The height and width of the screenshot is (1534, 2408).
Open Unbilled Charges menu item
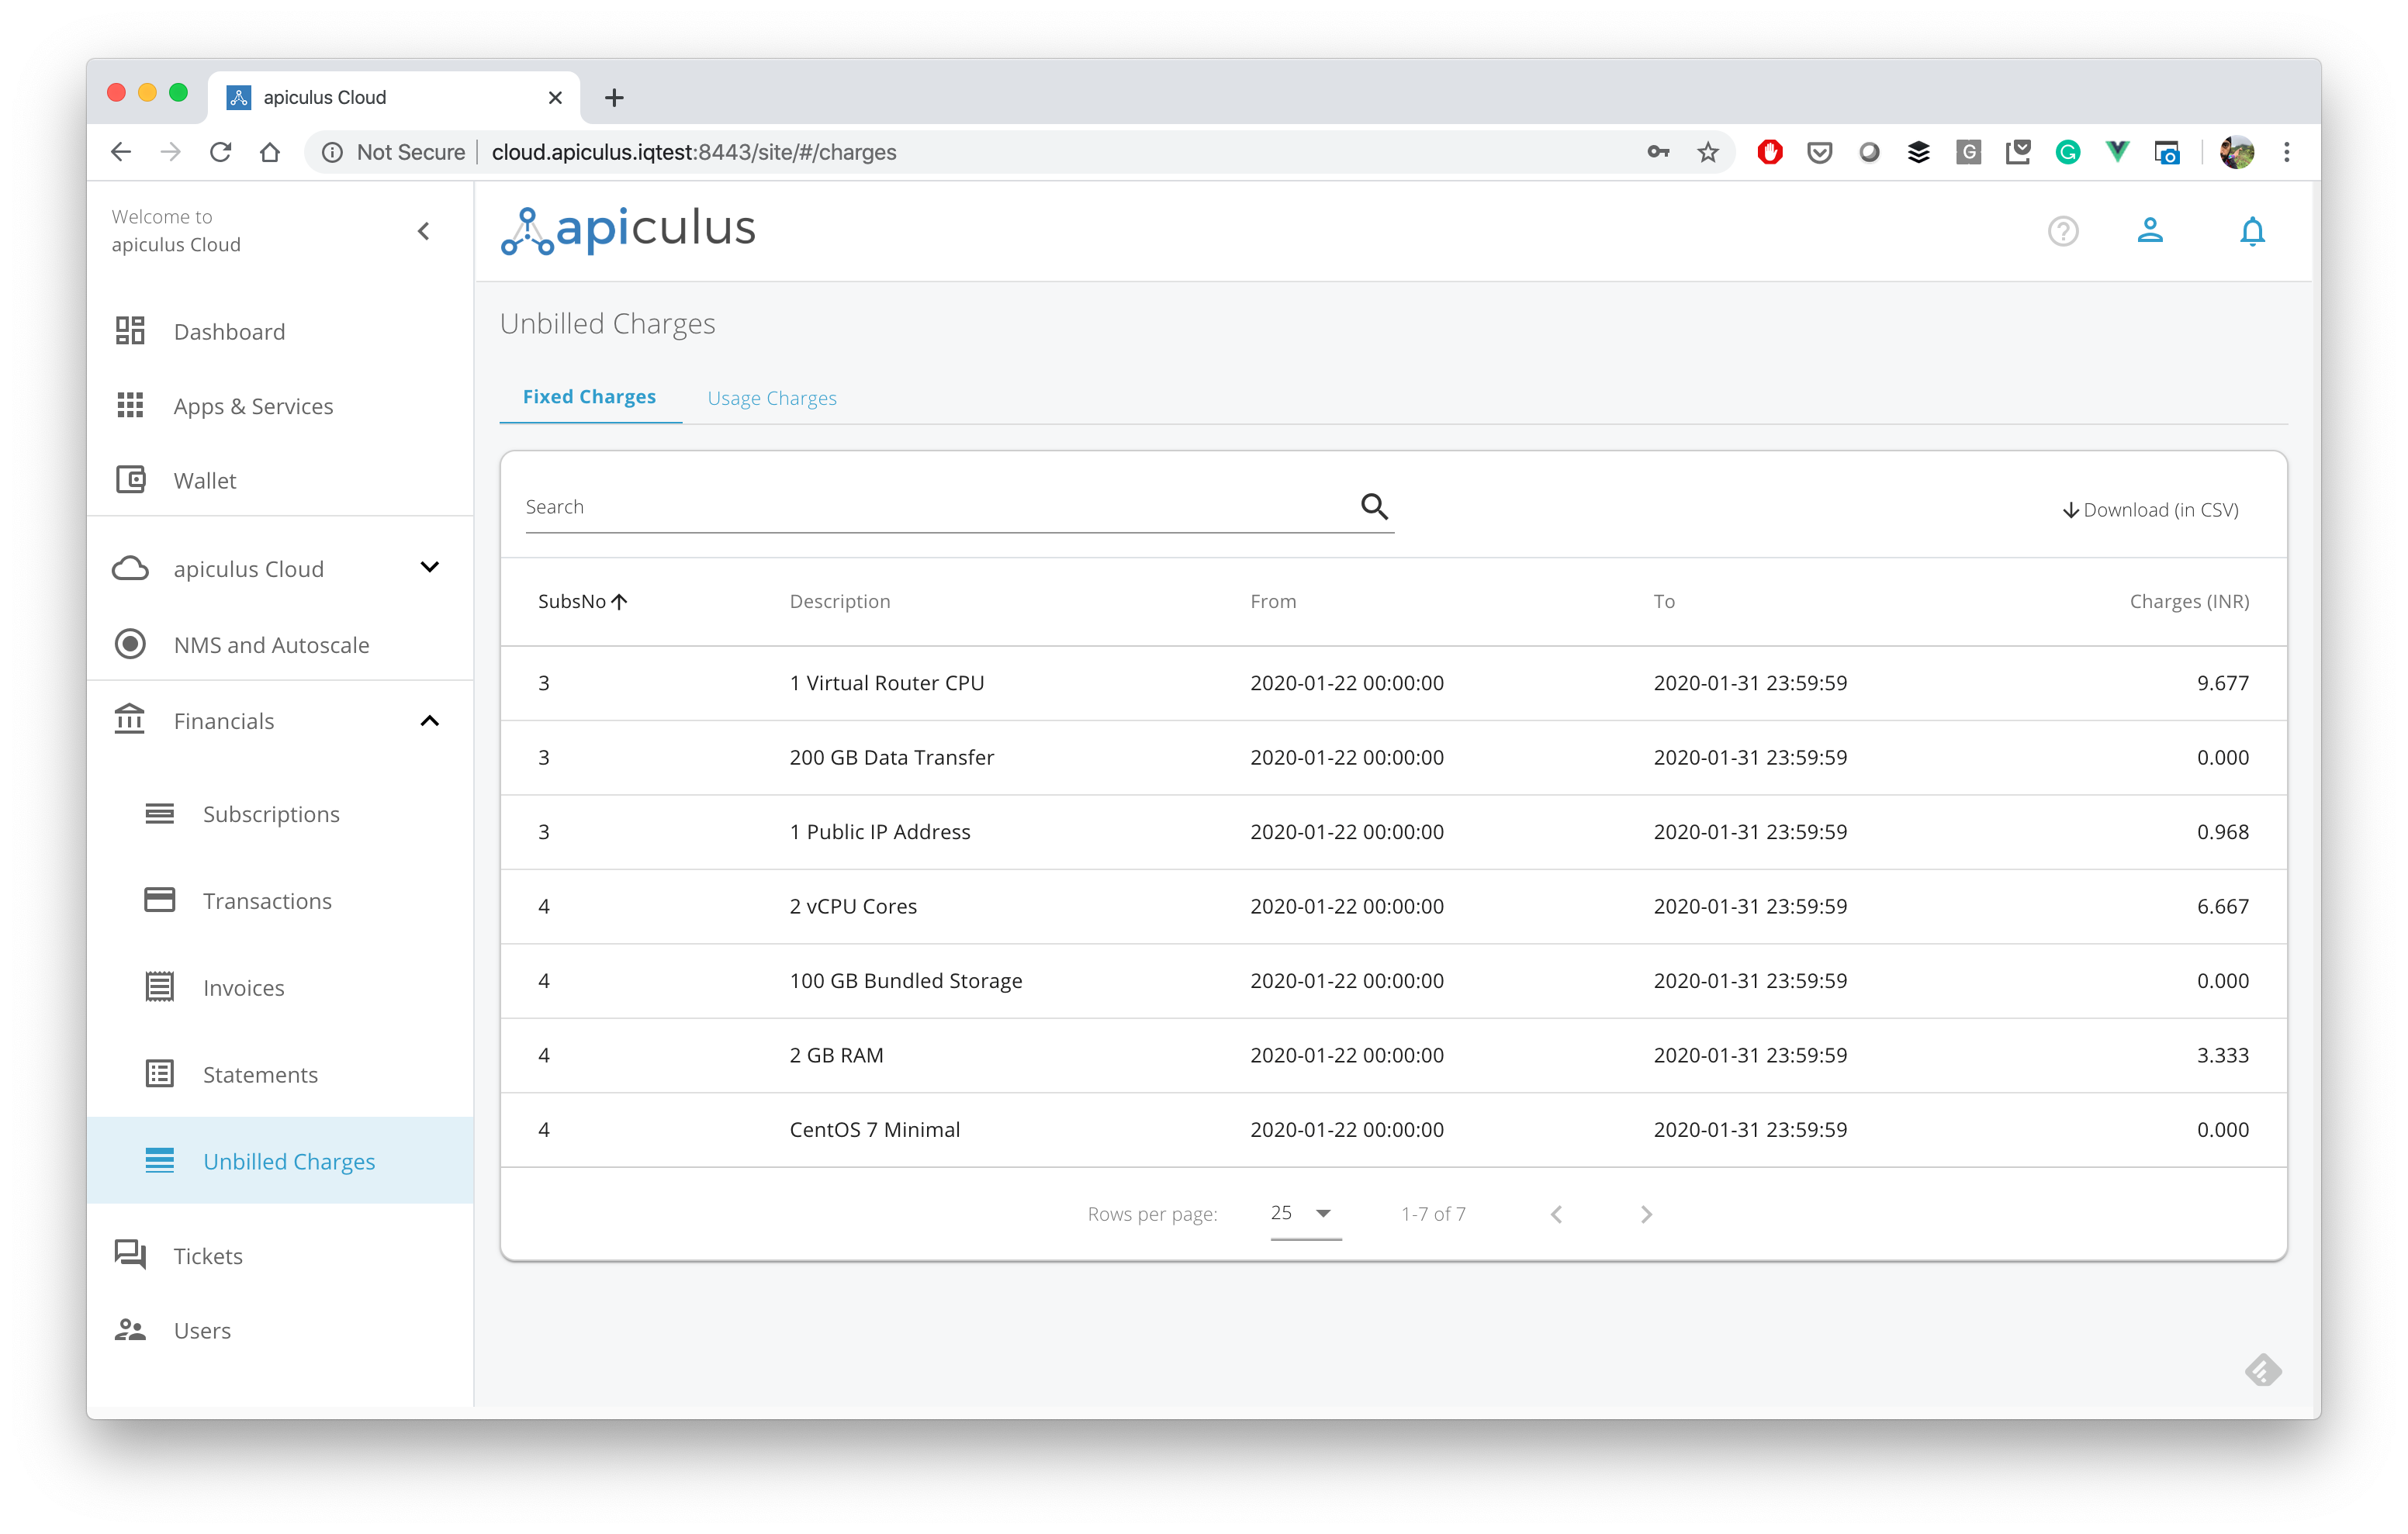coord(280,1161)
